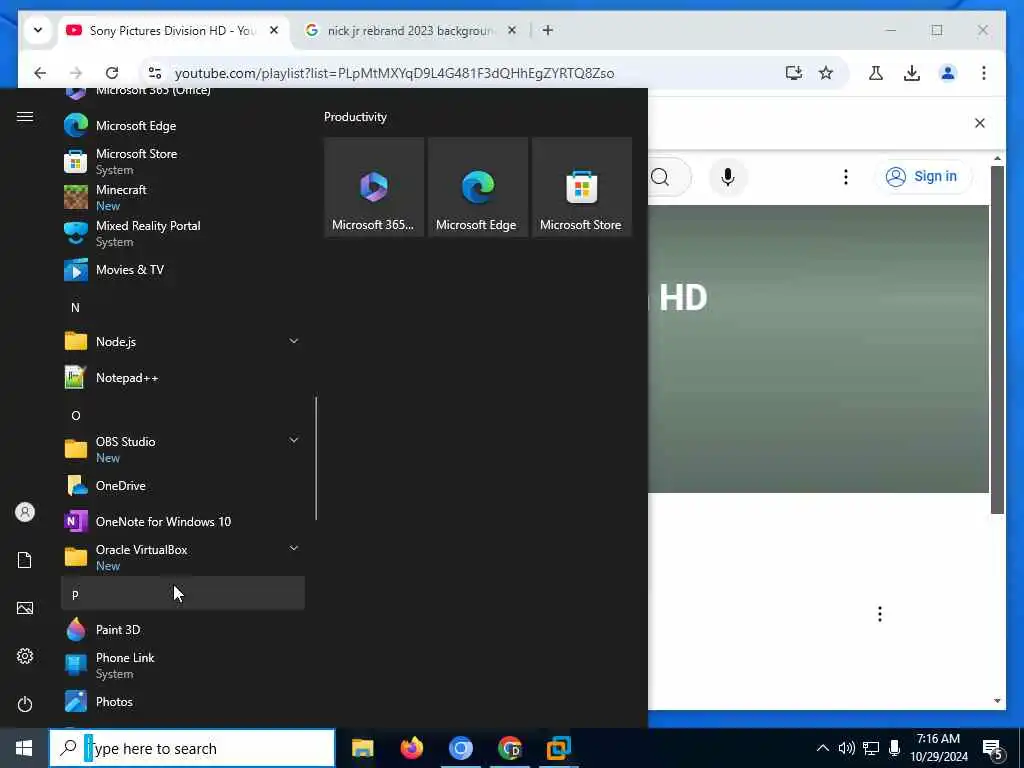Open Firefox from the taskbar
The width and height of the screenshot is (1024, 768).
coord(411,748)
